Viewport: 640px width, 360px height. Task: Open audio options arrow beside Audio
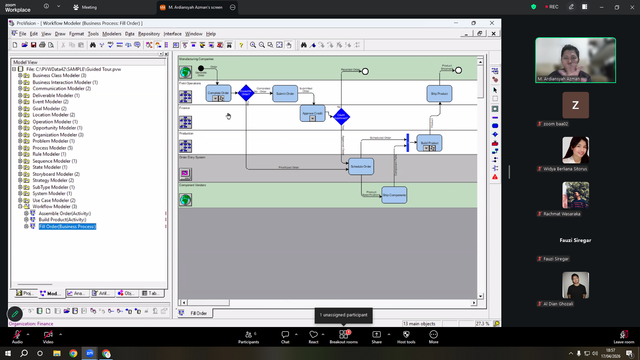tap(28, 334)
